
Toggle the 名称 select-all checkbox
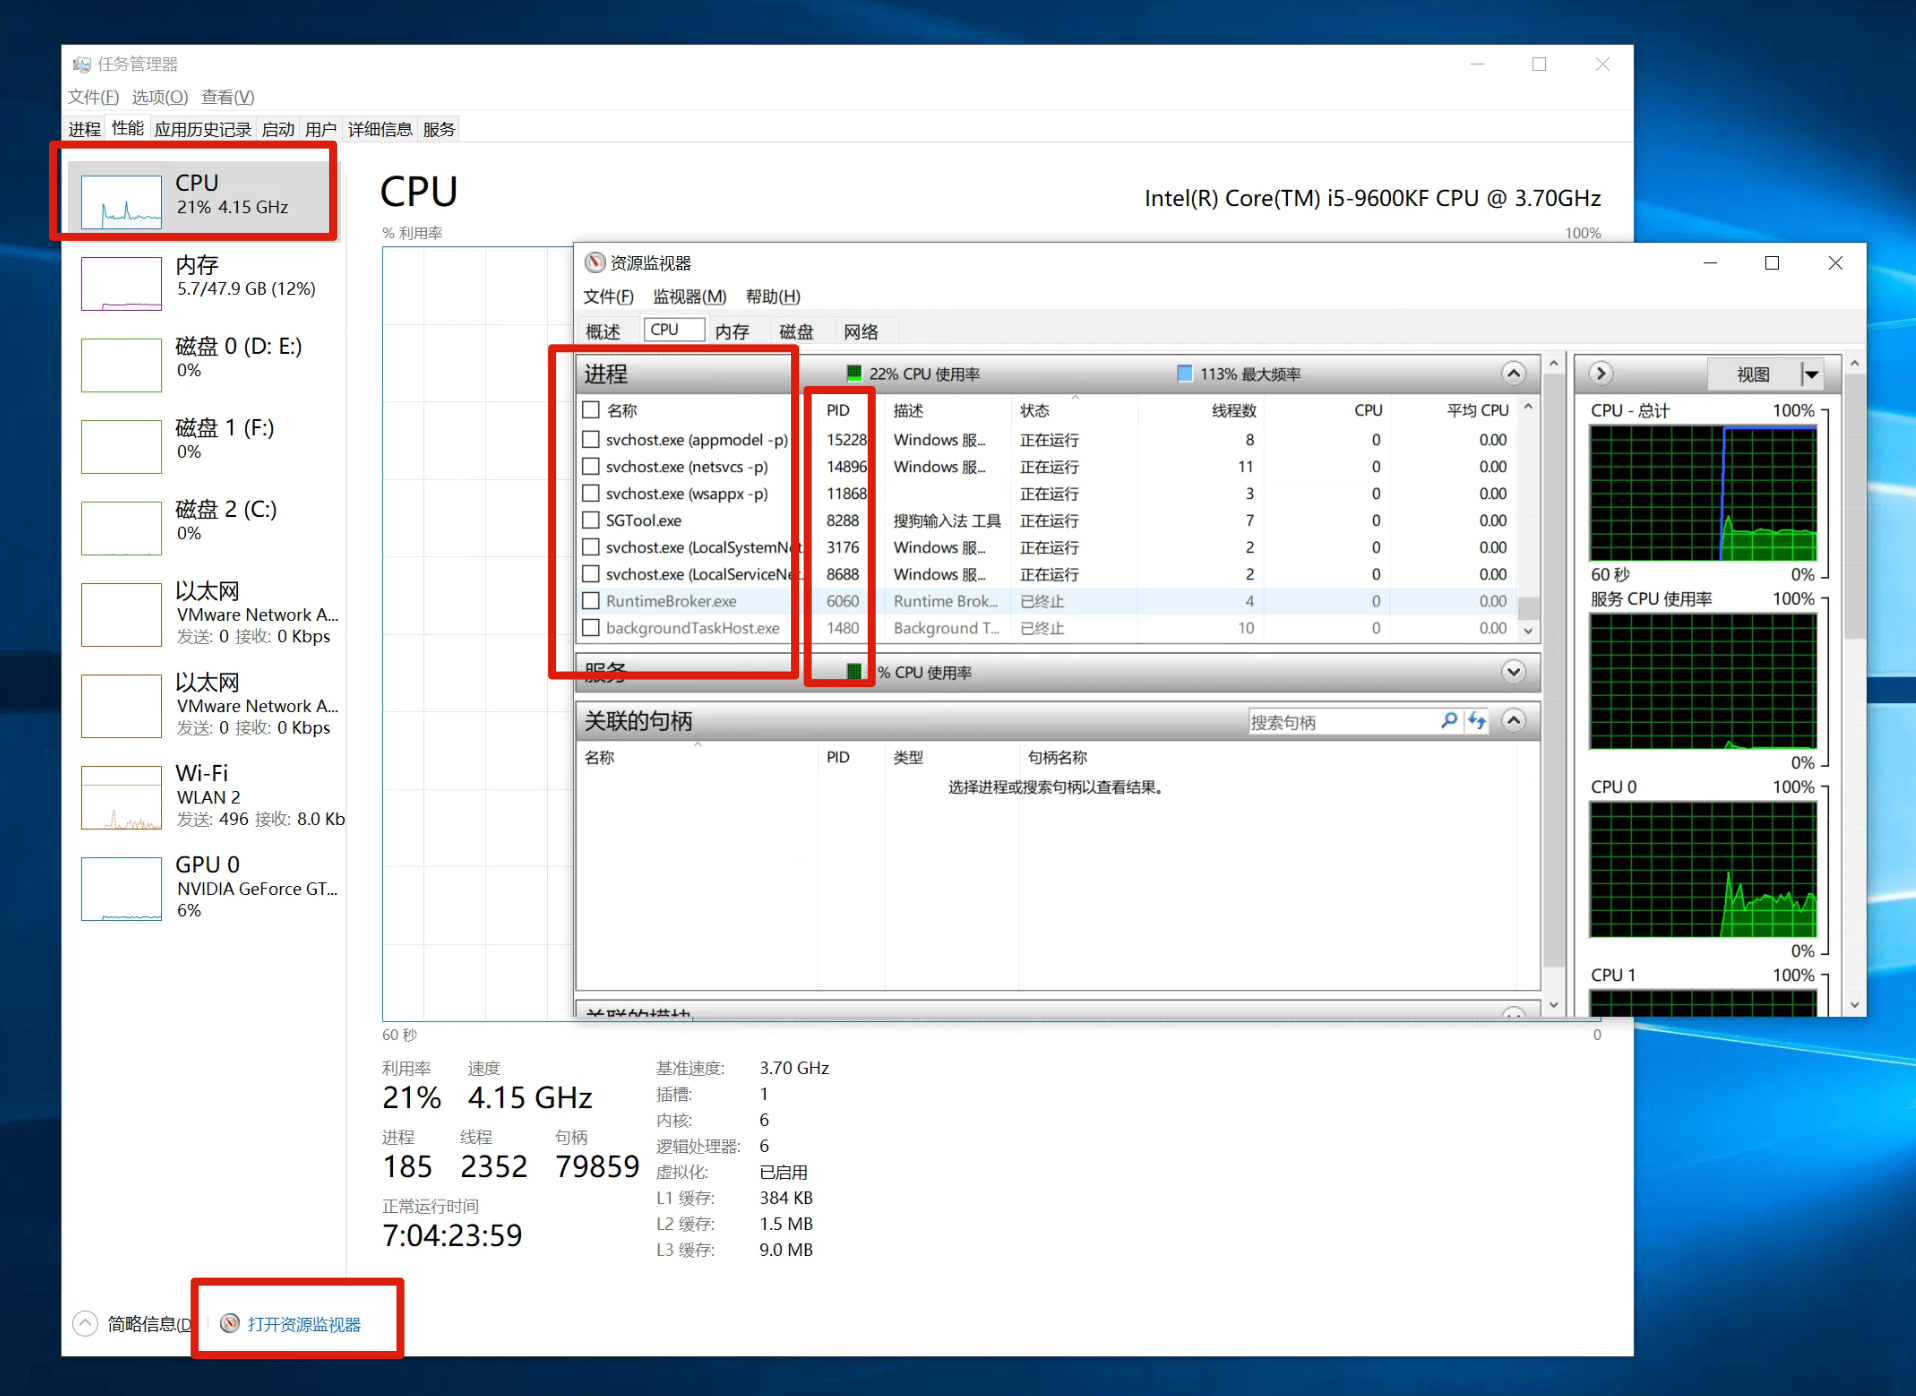coord(591,410)
